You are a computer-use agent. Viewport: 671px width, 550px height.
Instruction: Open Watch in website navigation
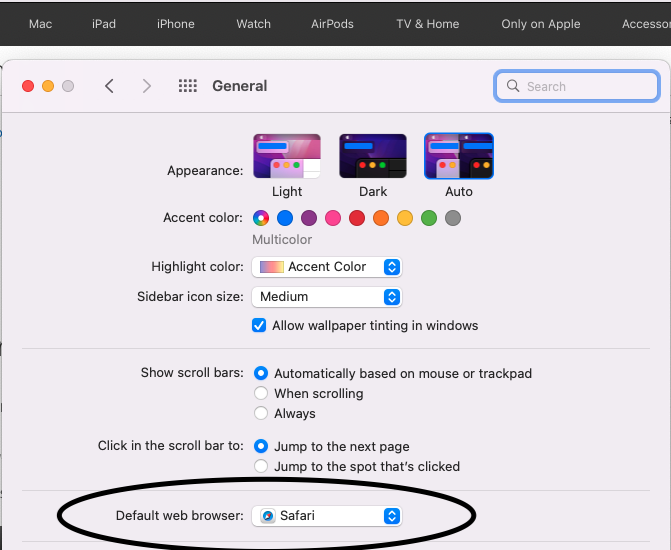(254, 24)
